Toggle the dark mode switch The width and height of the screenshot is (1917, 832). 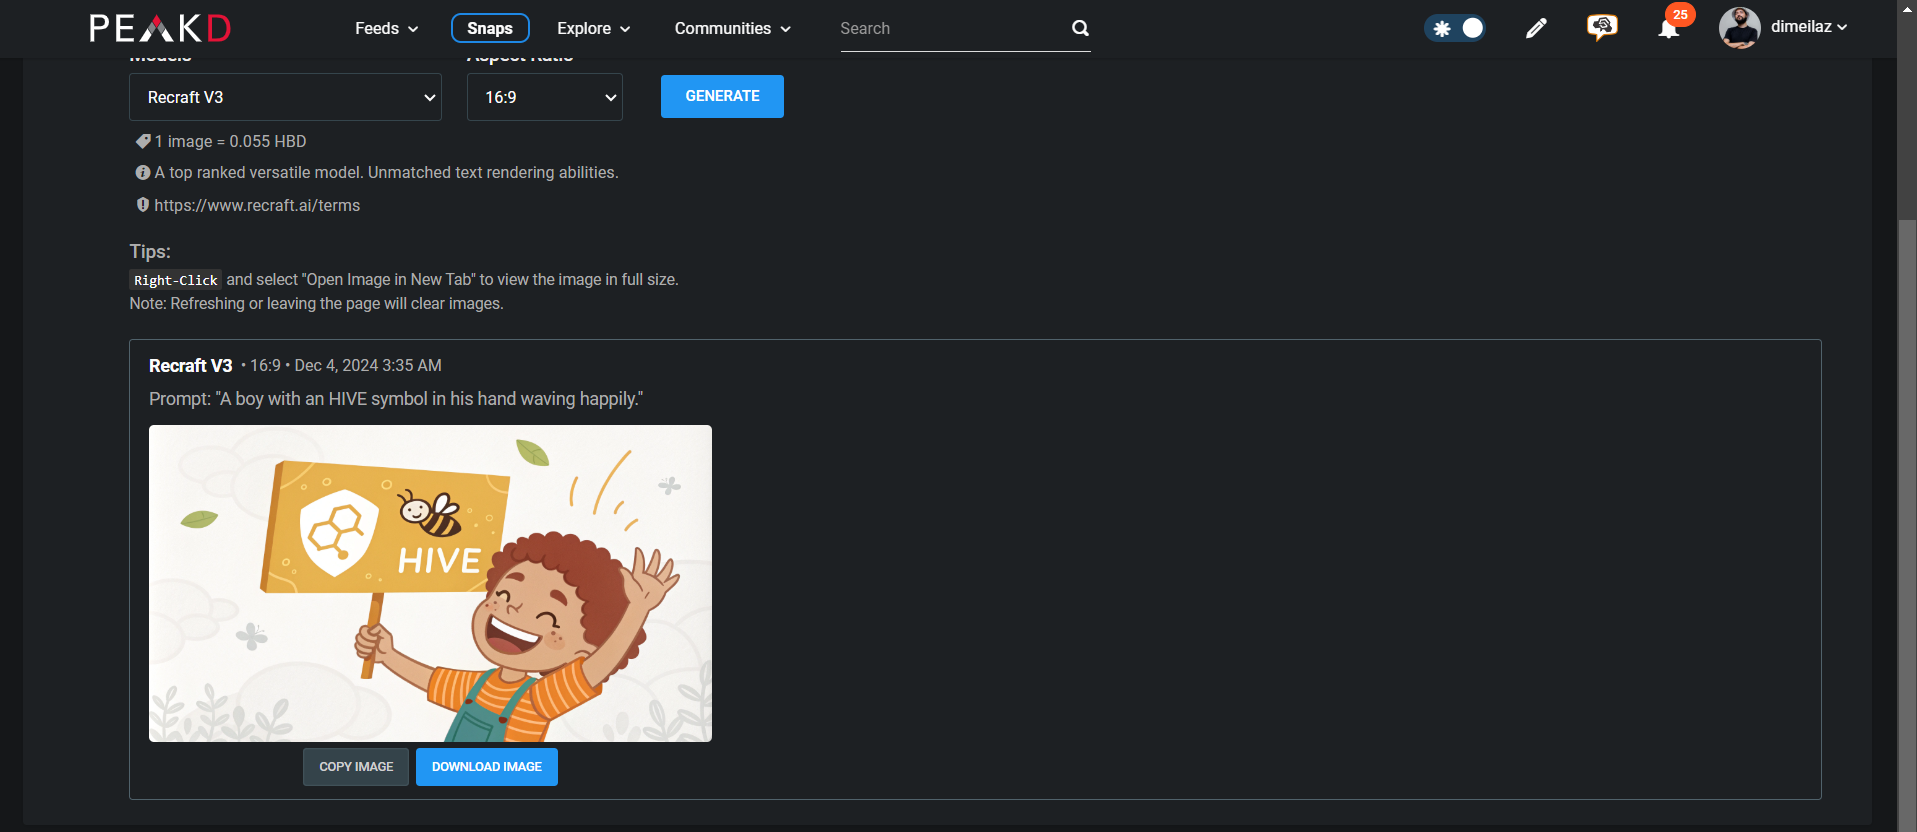[1455, 28]
